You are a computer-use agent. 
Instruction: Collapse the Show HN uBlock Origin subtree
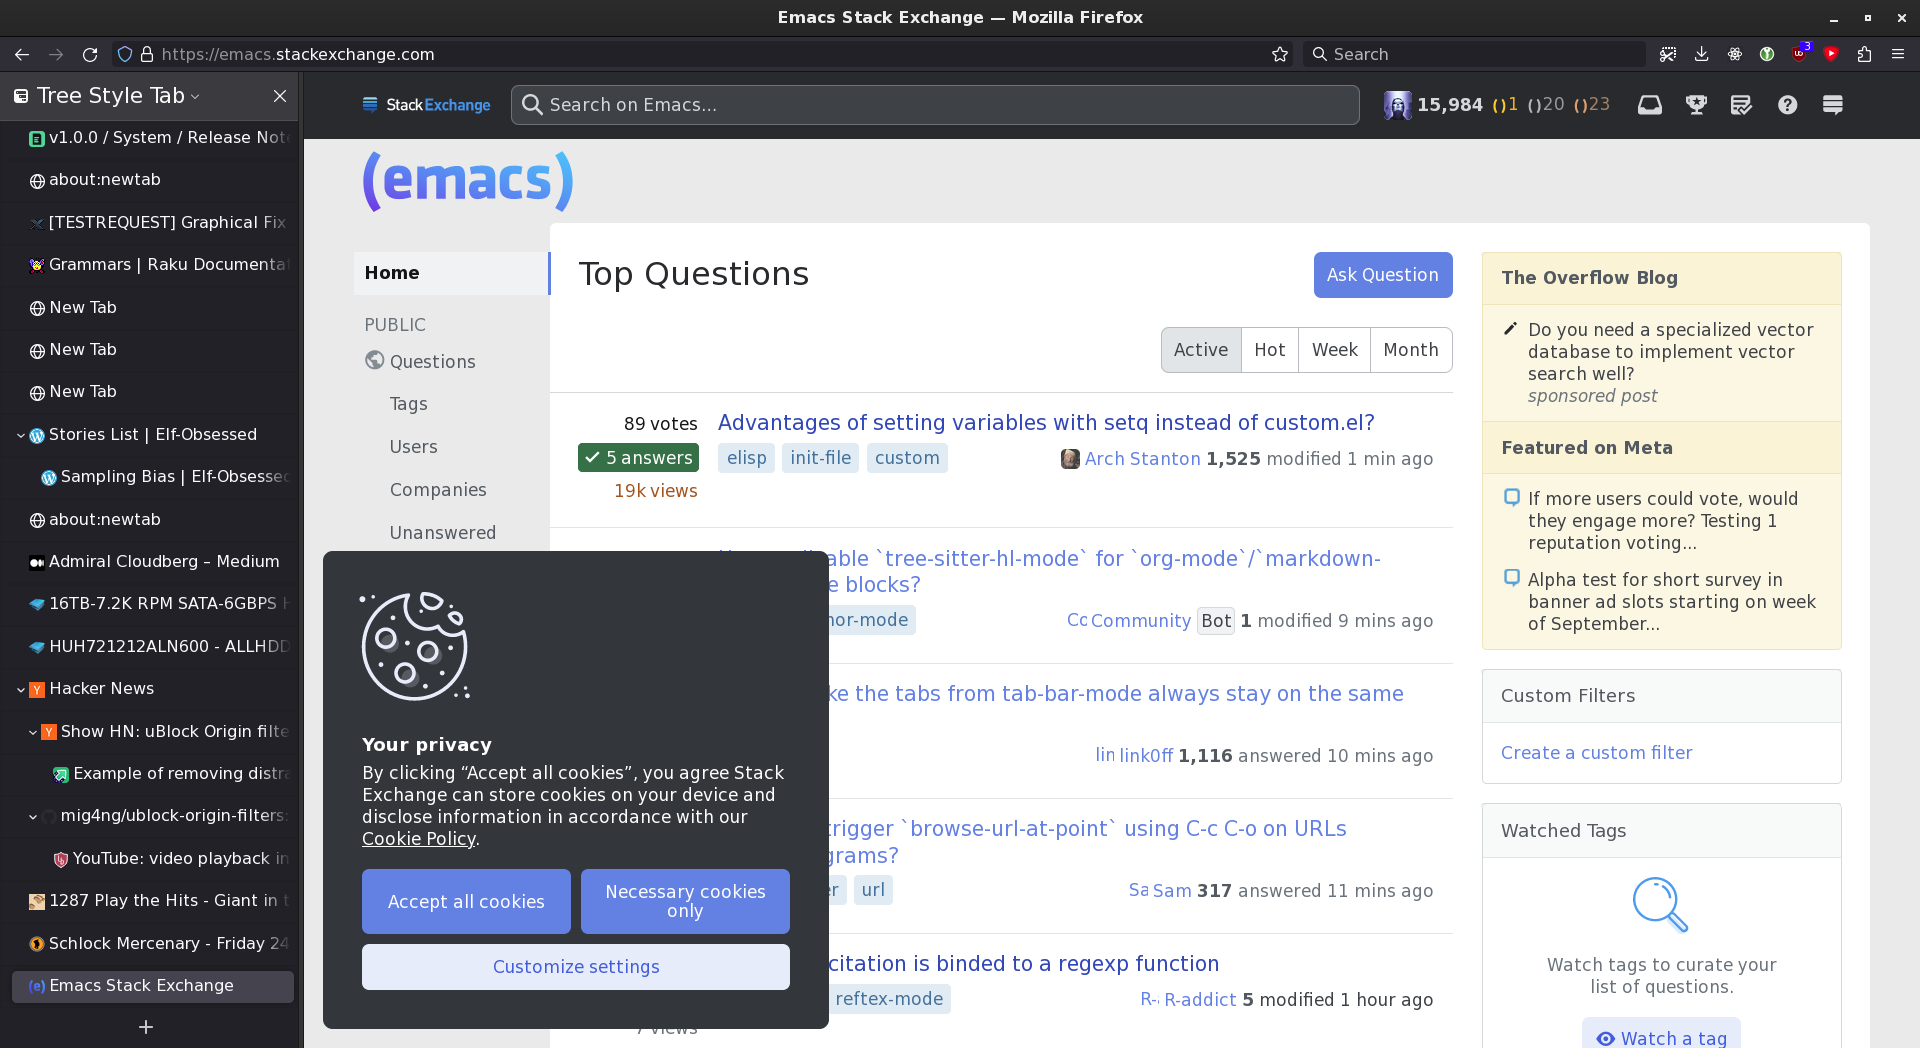(x=33, y=732)
